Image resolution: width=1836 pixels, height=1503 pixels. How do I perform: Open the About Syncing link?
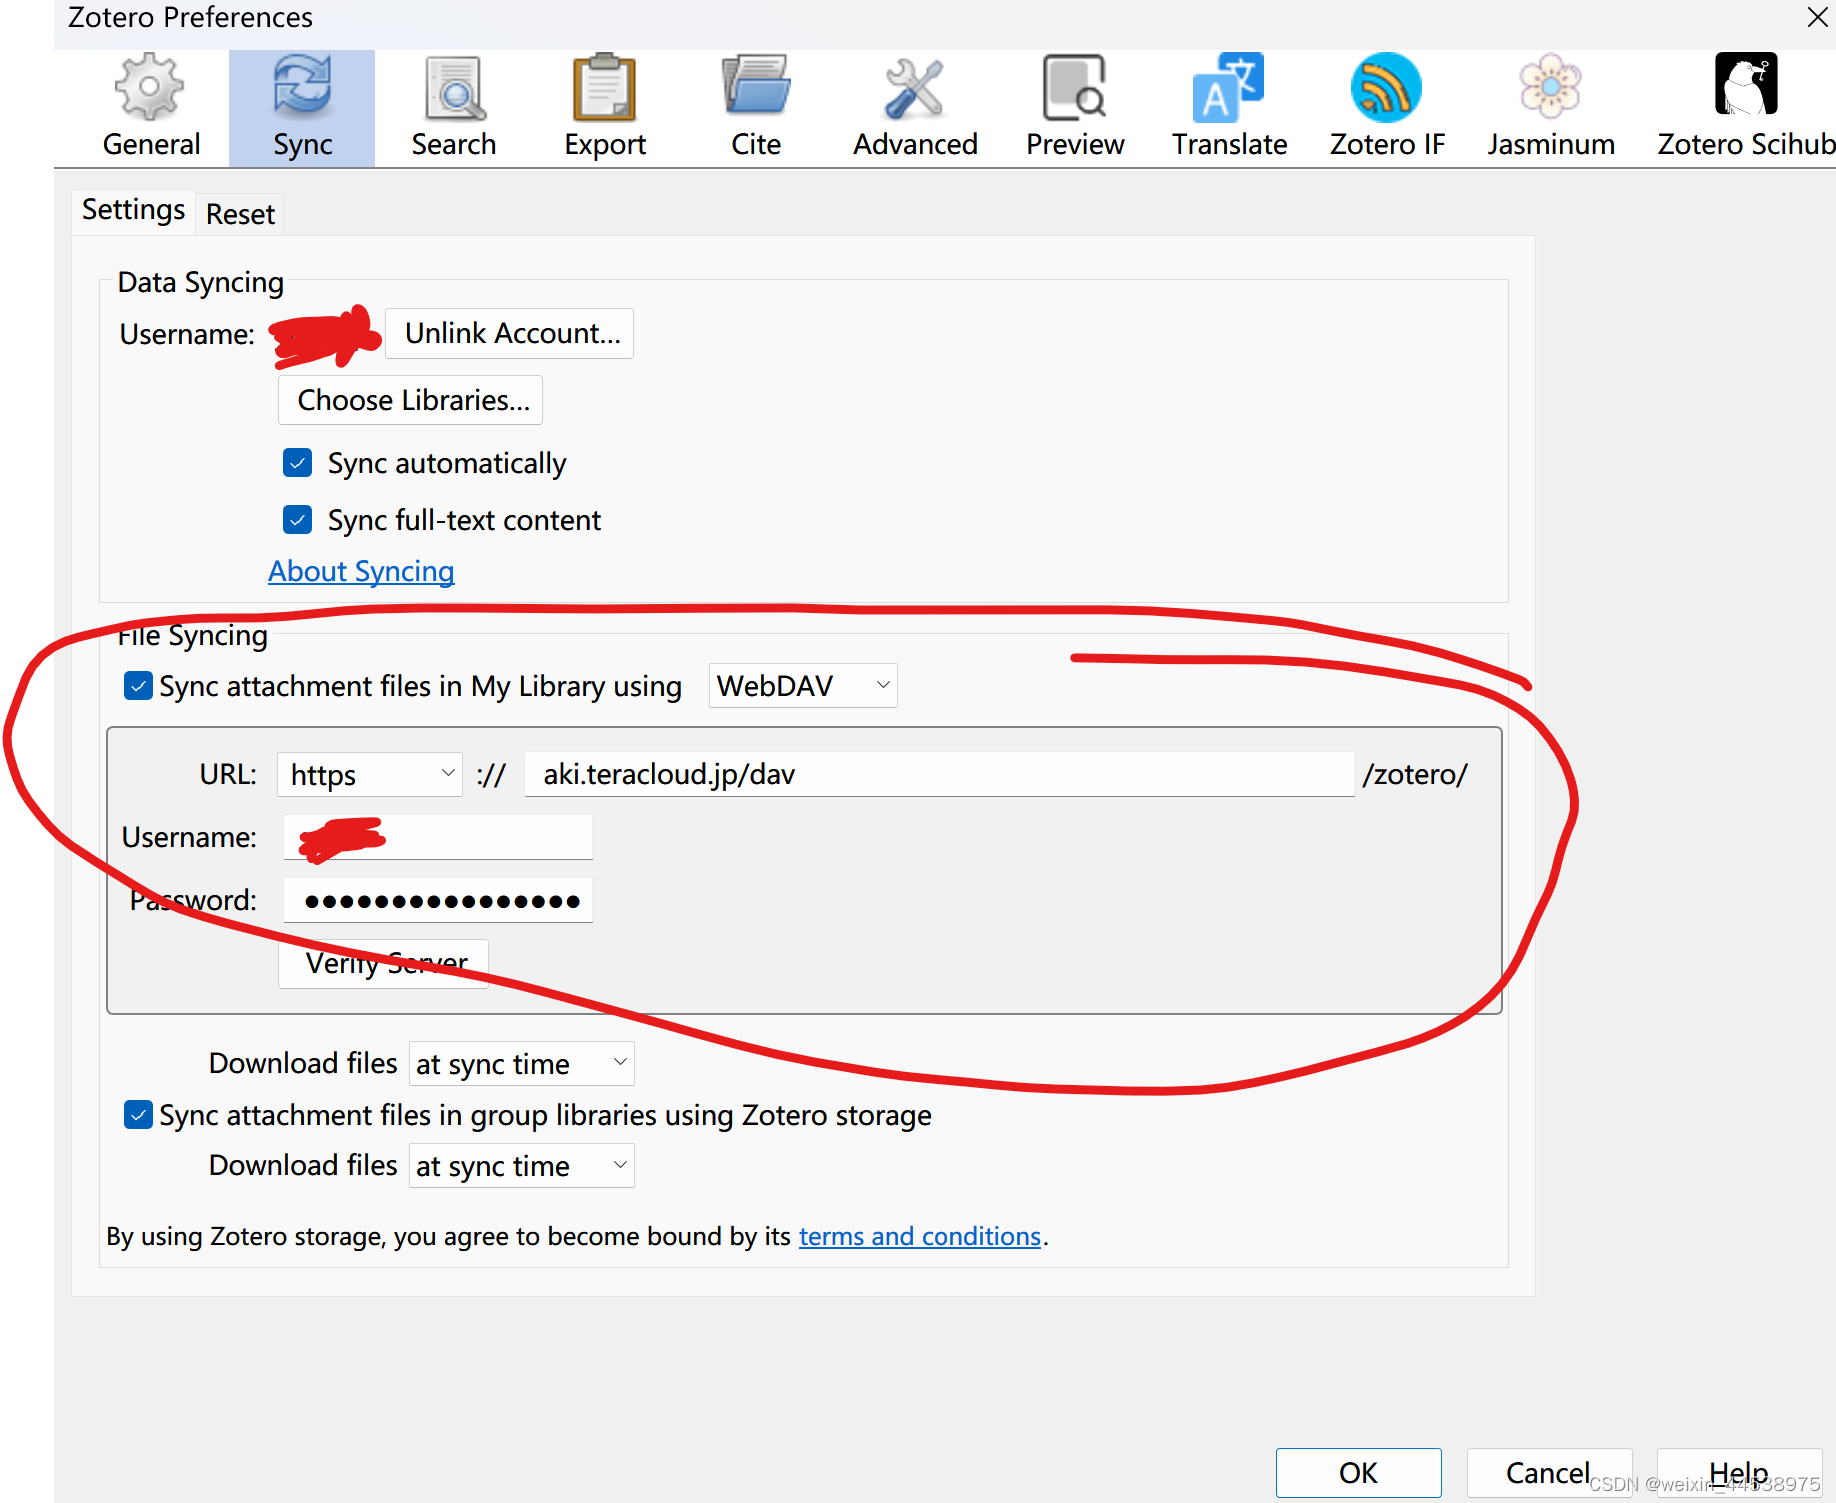pos(361,571)
